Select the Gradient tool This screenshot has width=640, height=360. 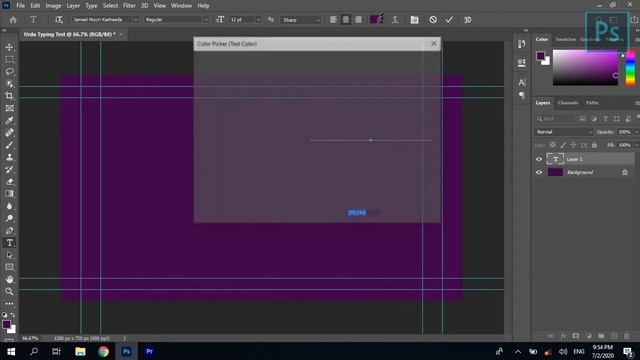[9, 194]
